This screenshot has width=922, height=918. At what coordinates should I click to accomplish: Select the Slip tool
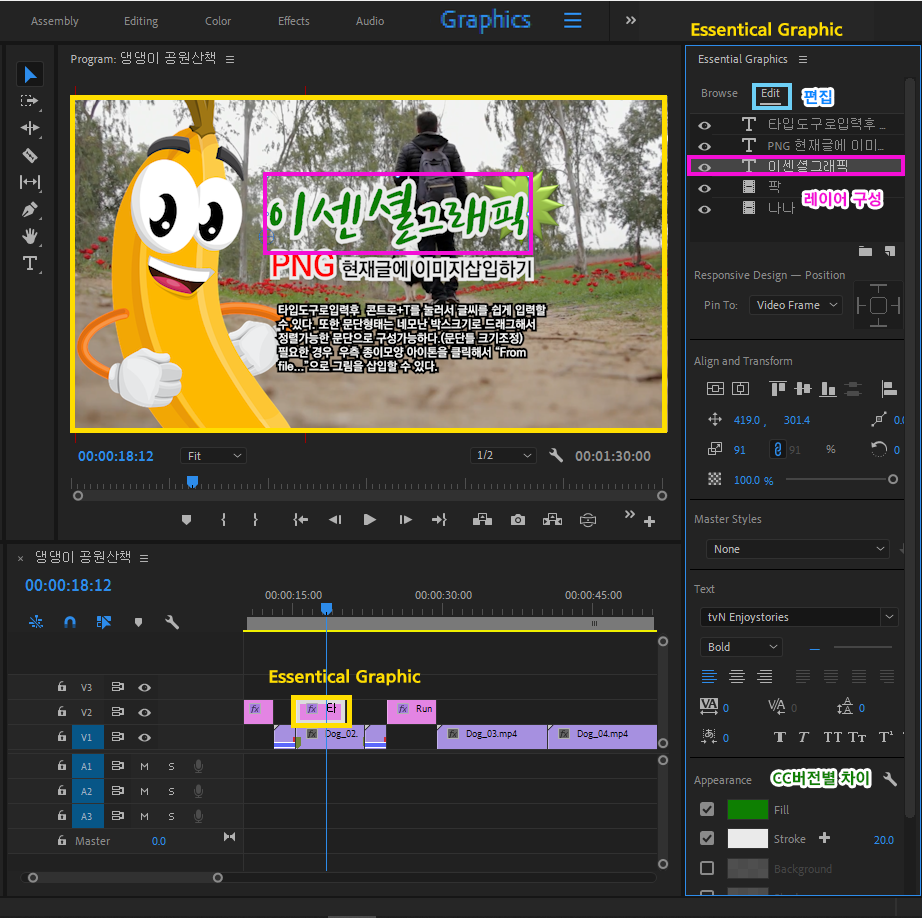[29, 182]
